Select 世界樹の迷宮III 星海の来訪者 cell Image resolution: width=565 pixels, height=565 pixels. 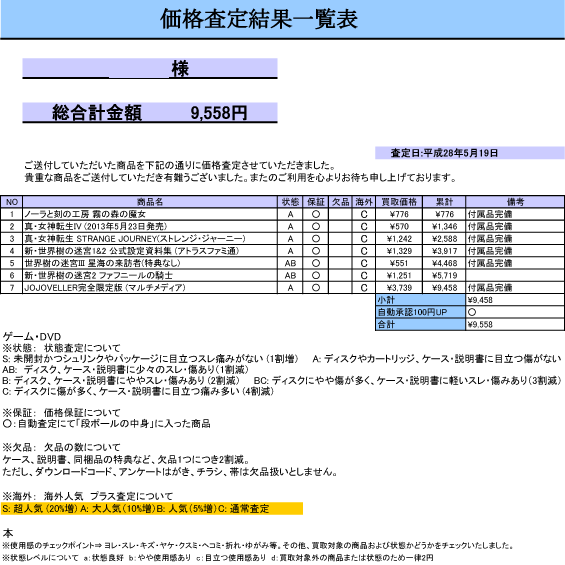(150, 263)
